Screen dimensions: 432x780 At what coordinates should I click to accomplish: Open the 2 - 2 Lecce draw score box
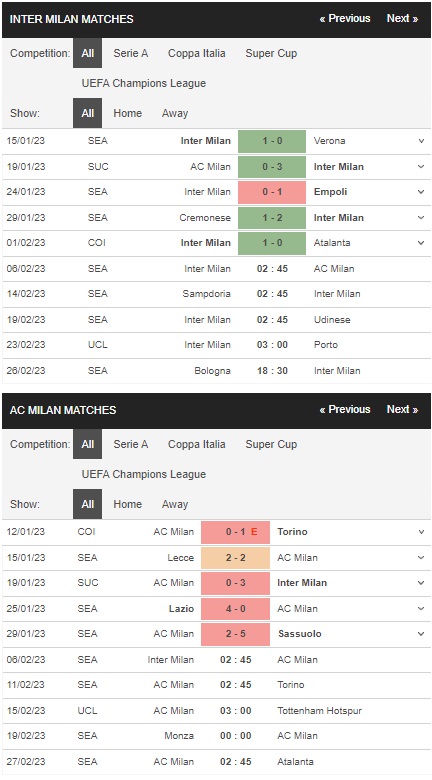pos(235,558)
